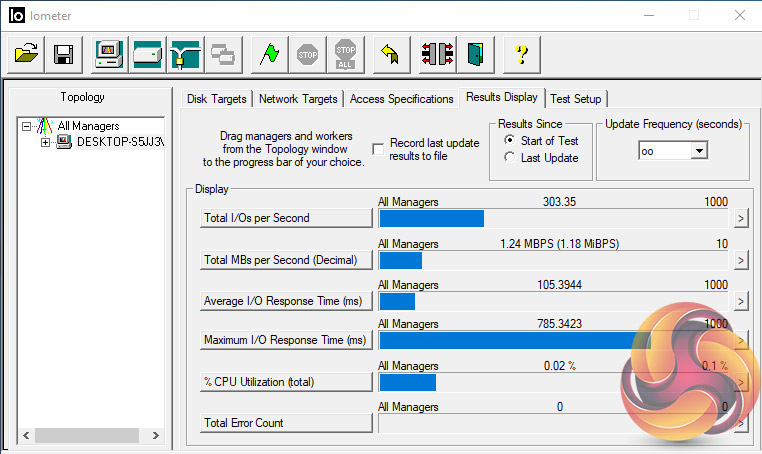Open the Access Specifications tab
The image size is (762, 454).
(x=401, y=99)
